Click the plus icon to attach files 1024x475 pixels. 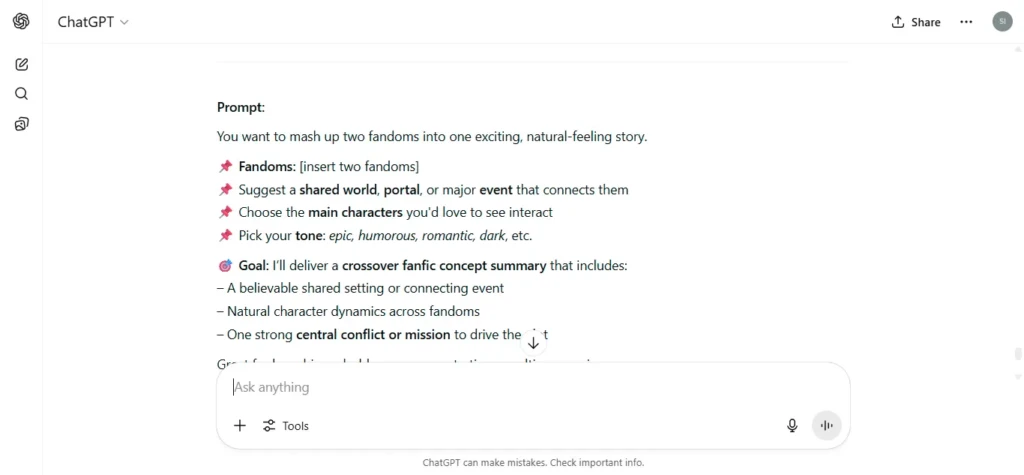coord(240,426)
